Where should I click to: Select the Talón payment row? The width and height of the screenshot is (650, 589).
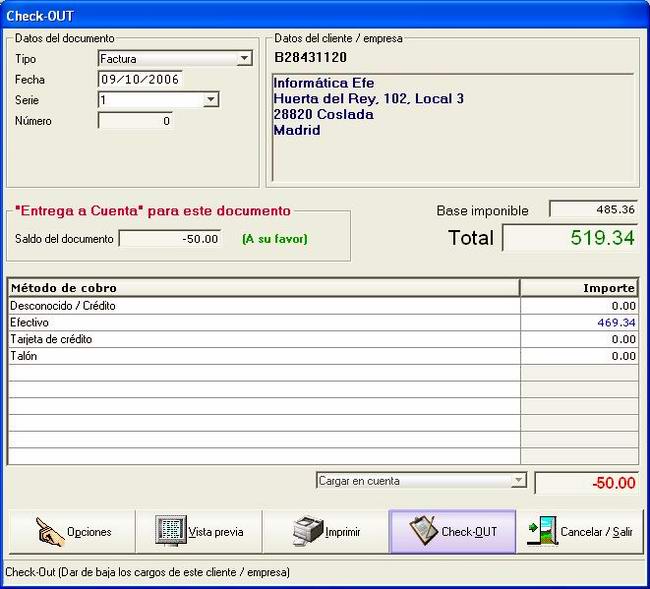(x=323, y=356)
